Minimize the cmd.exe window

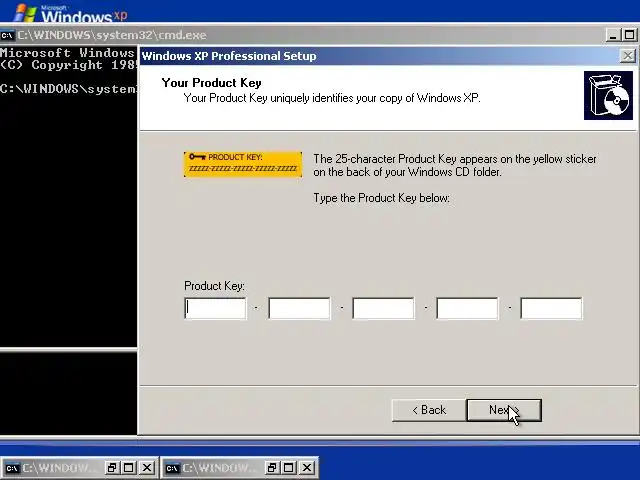(x=612, y=35)
